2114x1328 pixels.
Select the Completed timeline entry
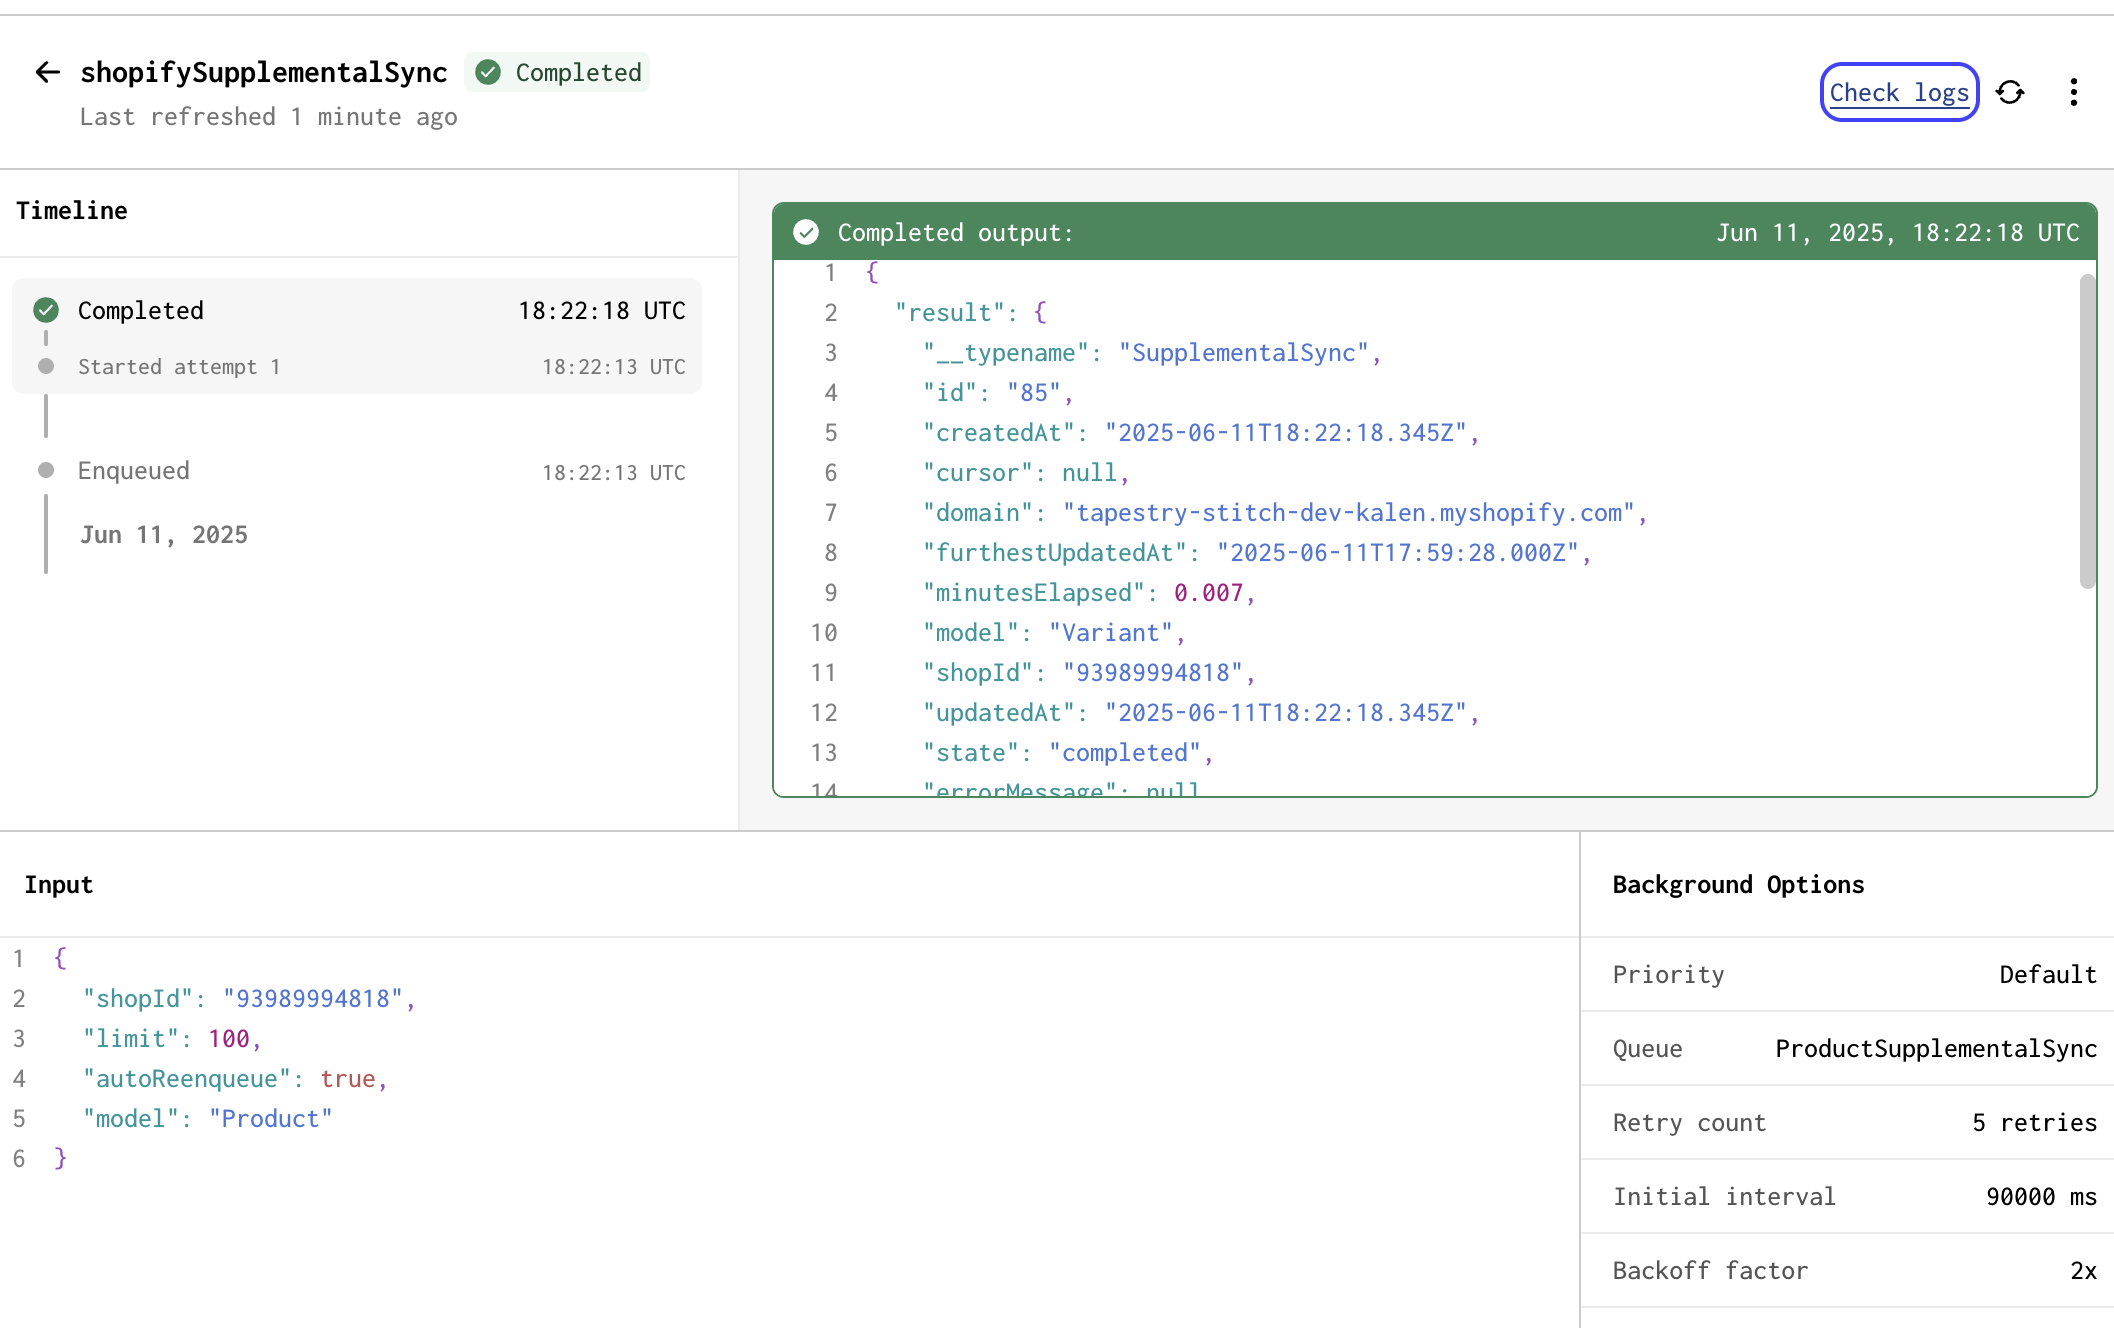(357, 310)
